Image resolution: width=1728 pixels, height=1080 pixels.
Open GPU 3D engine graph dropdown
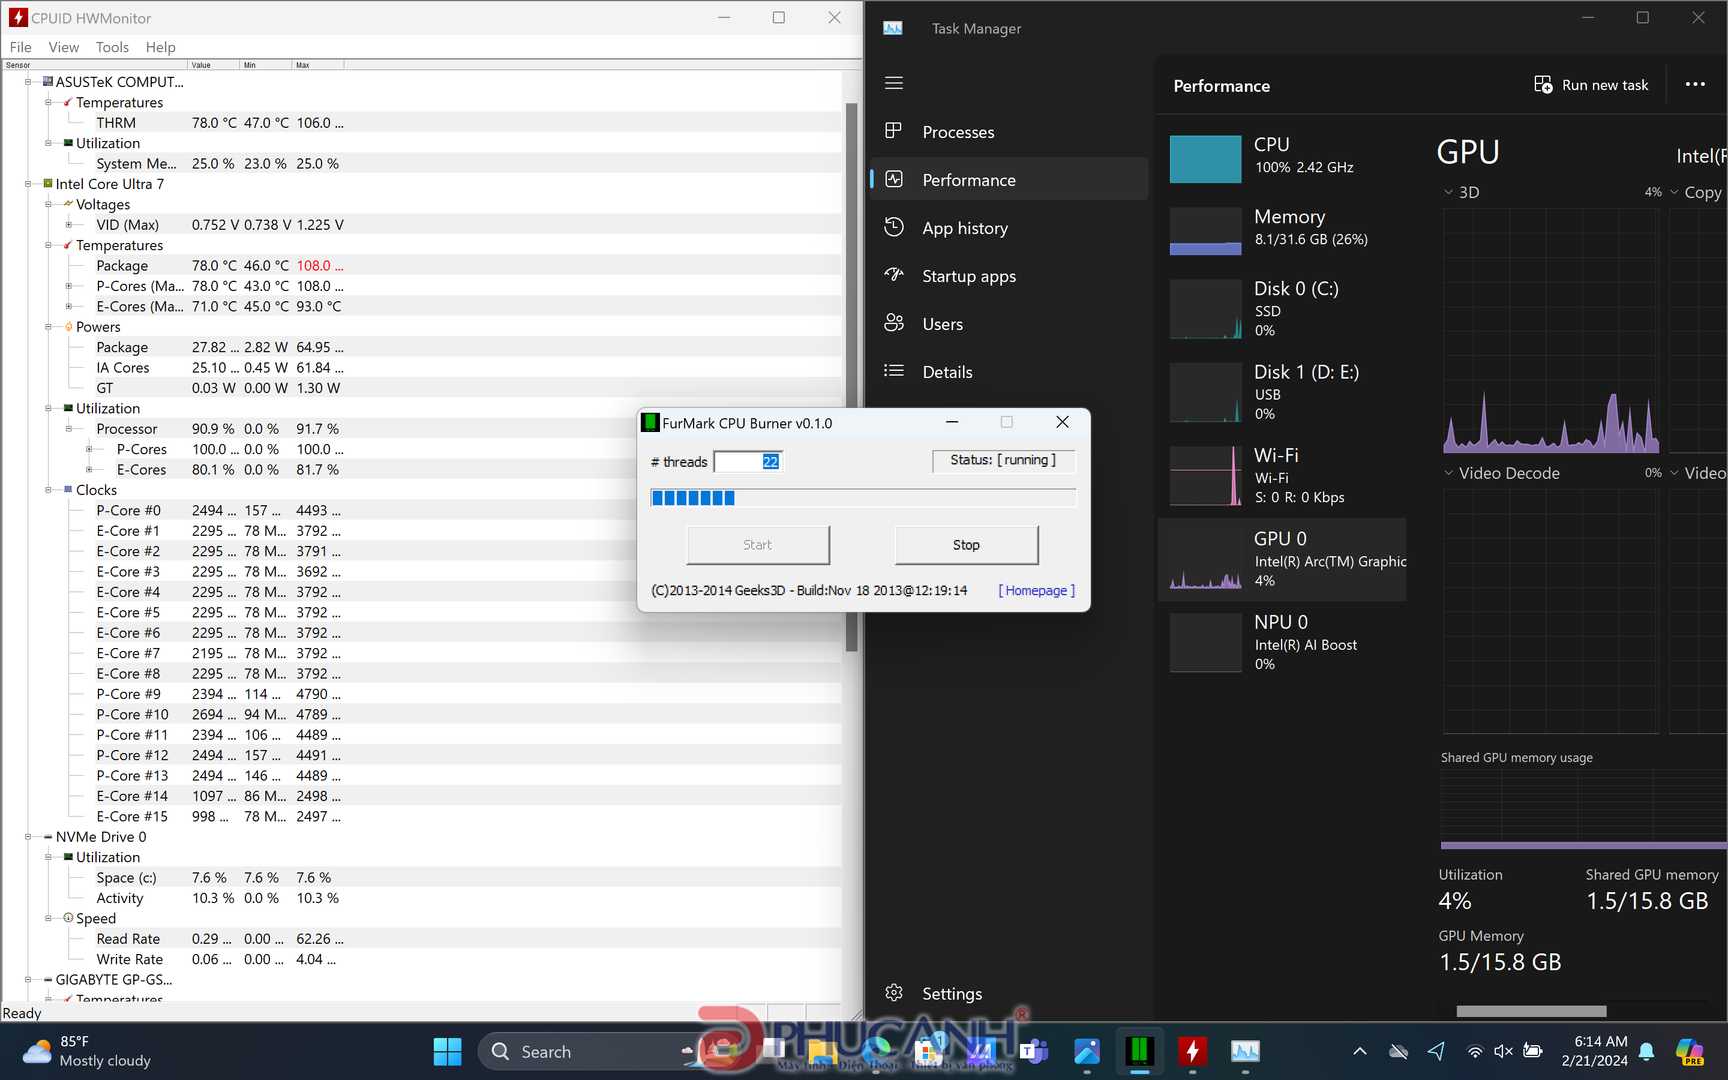[1448, 192]
